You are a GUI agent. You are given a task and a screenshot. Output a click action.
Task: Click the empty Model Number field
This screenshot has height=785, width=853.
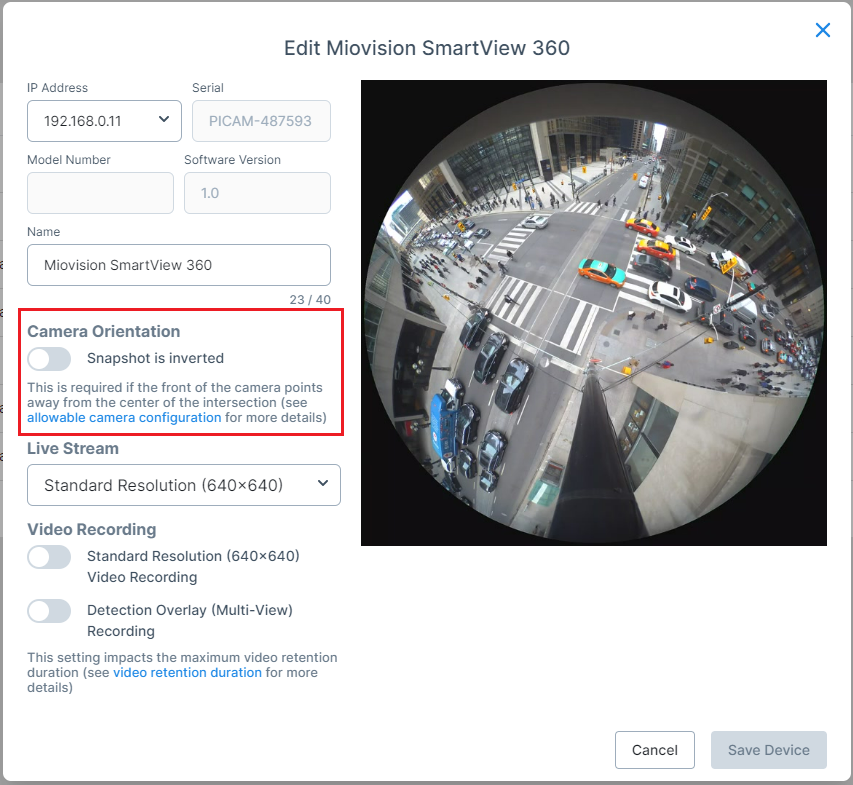coord(100,192)
